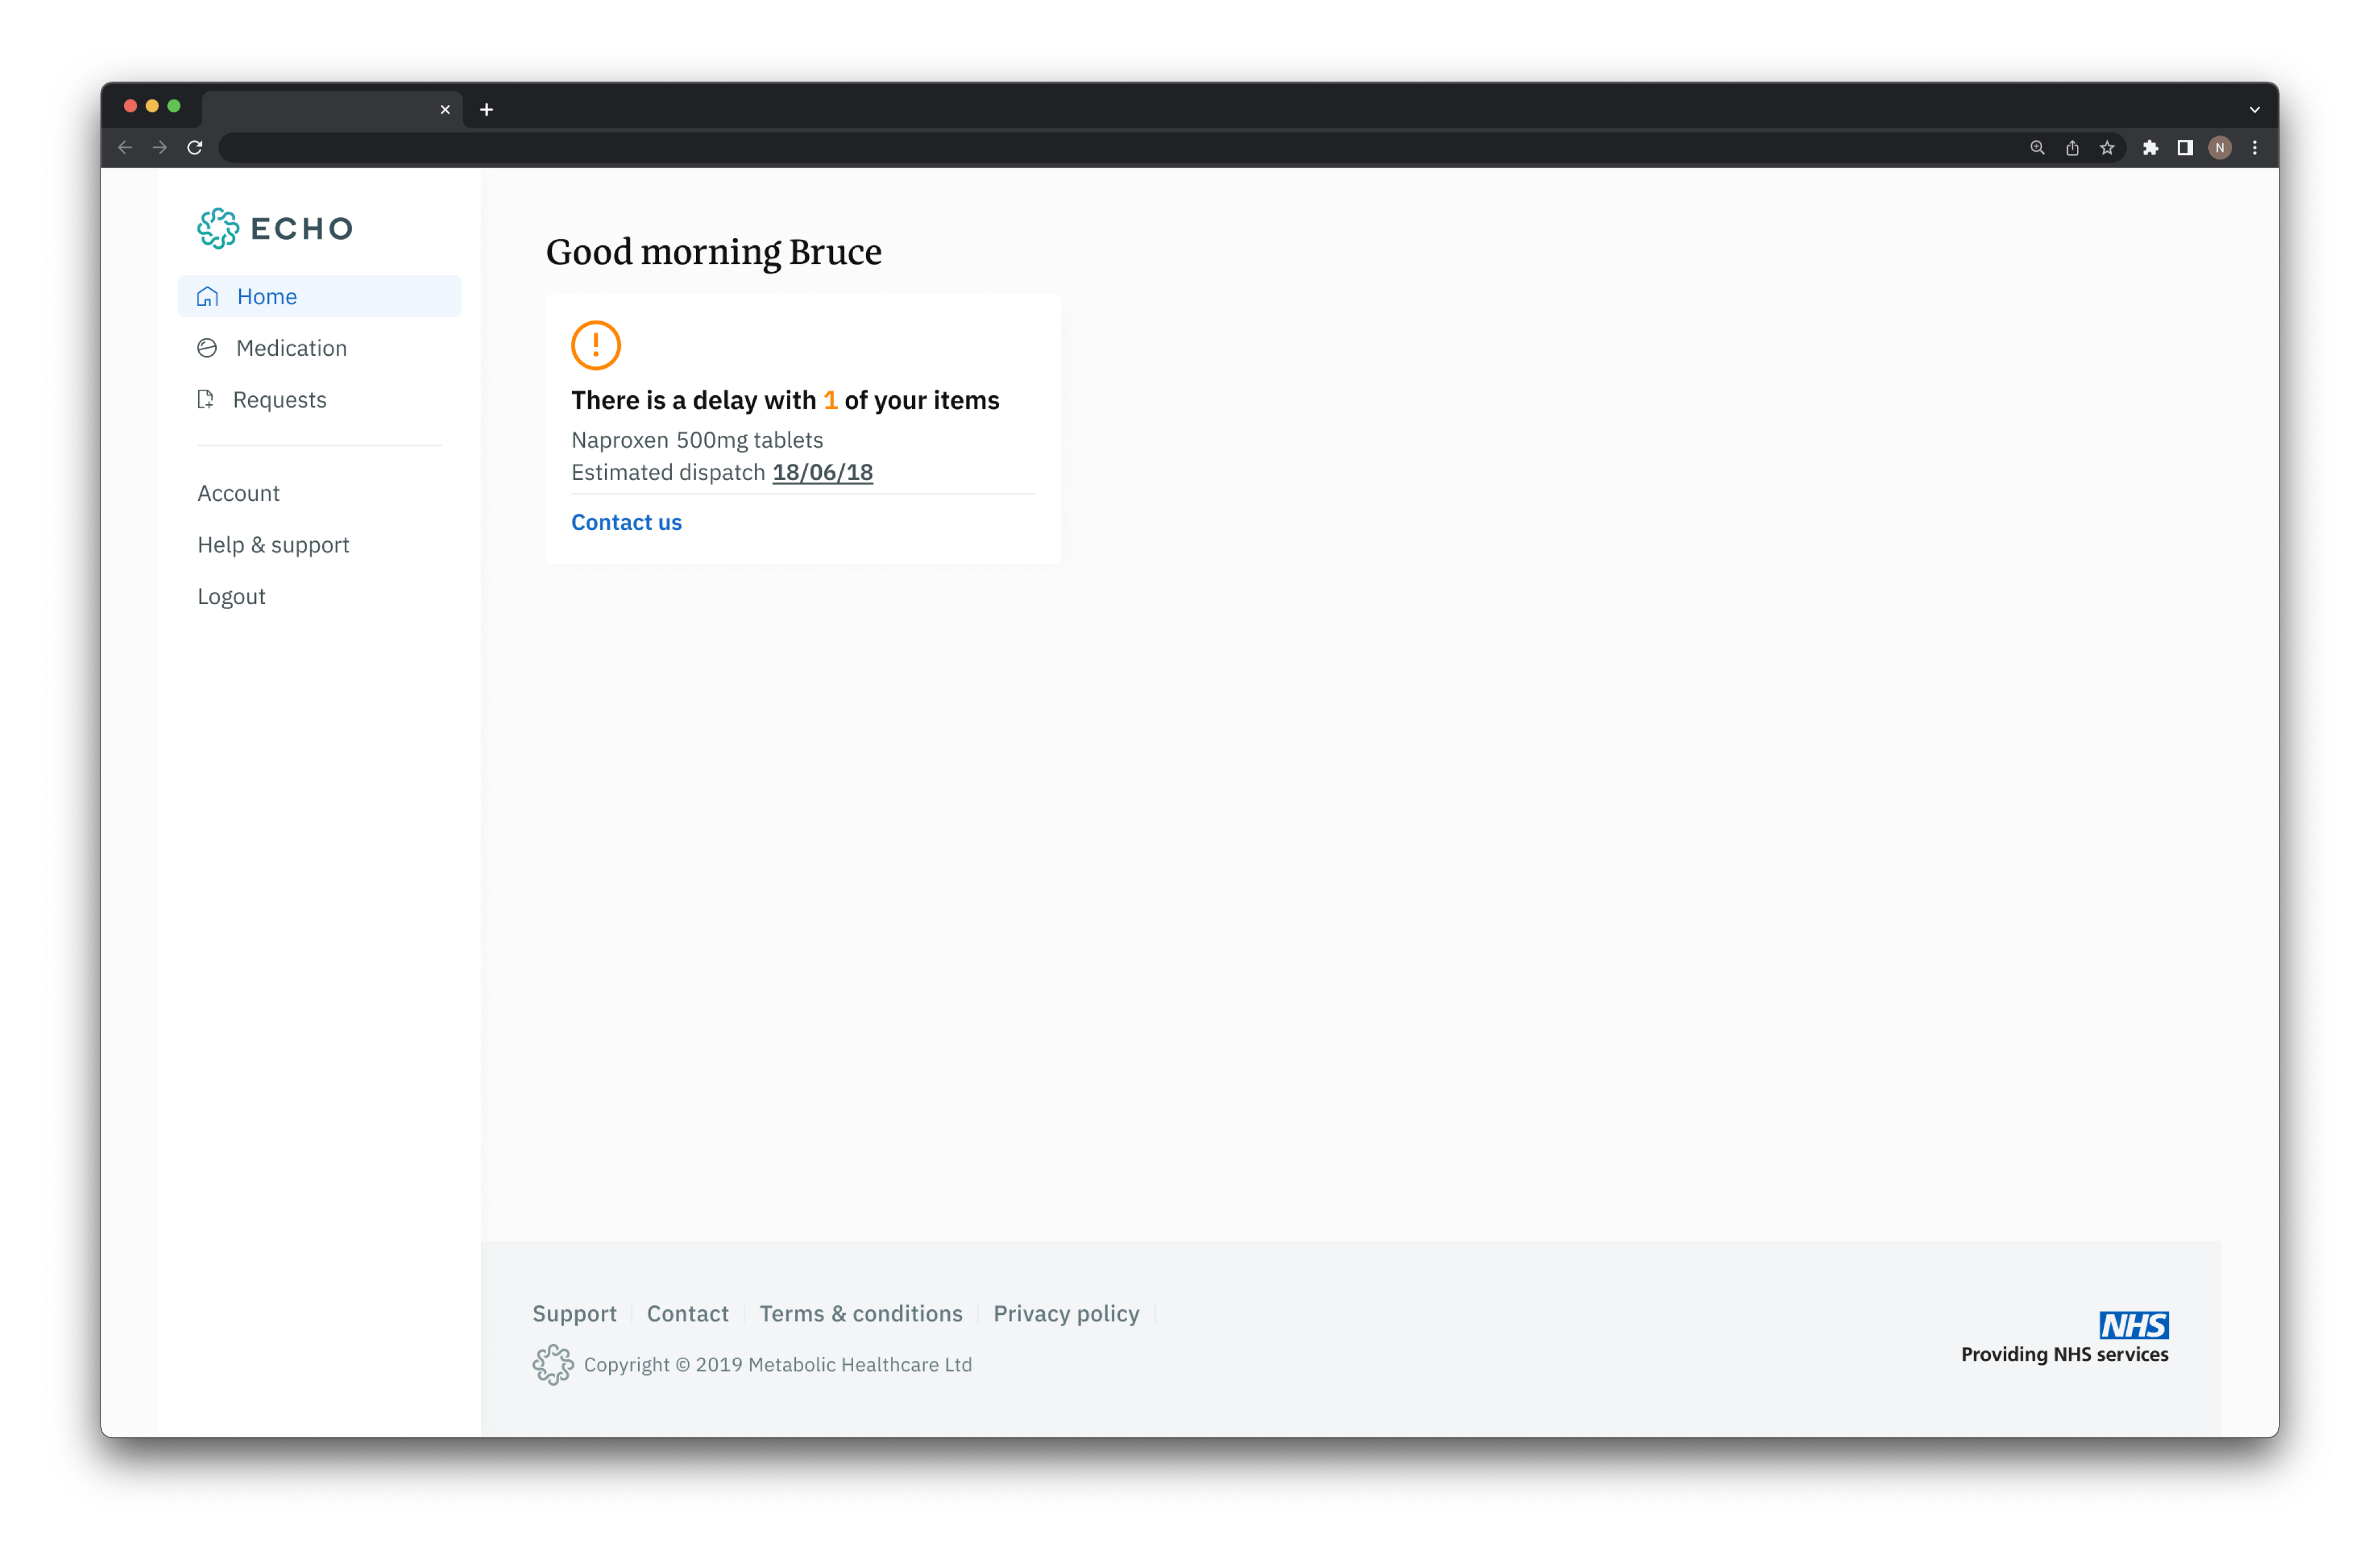Open the browser zoom magnifier icon
The image size is (2380, 1558).
pos(2037,148)
